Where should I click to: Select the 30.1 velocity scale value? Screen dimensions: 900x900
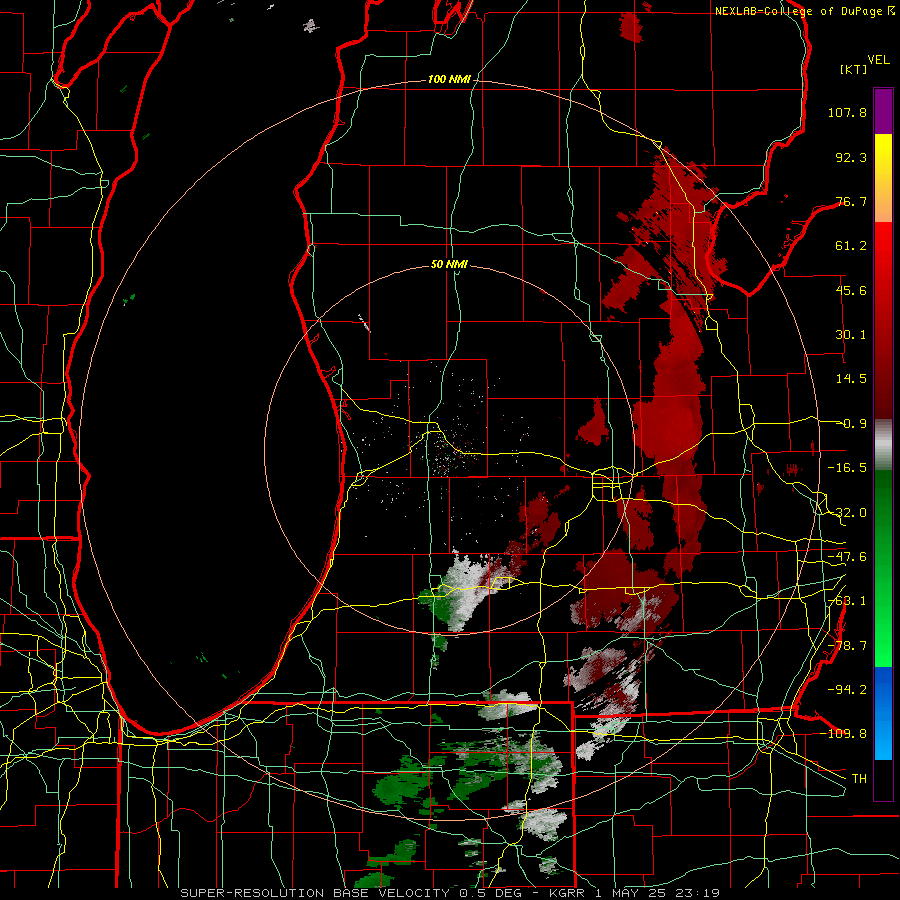(851, 335)
